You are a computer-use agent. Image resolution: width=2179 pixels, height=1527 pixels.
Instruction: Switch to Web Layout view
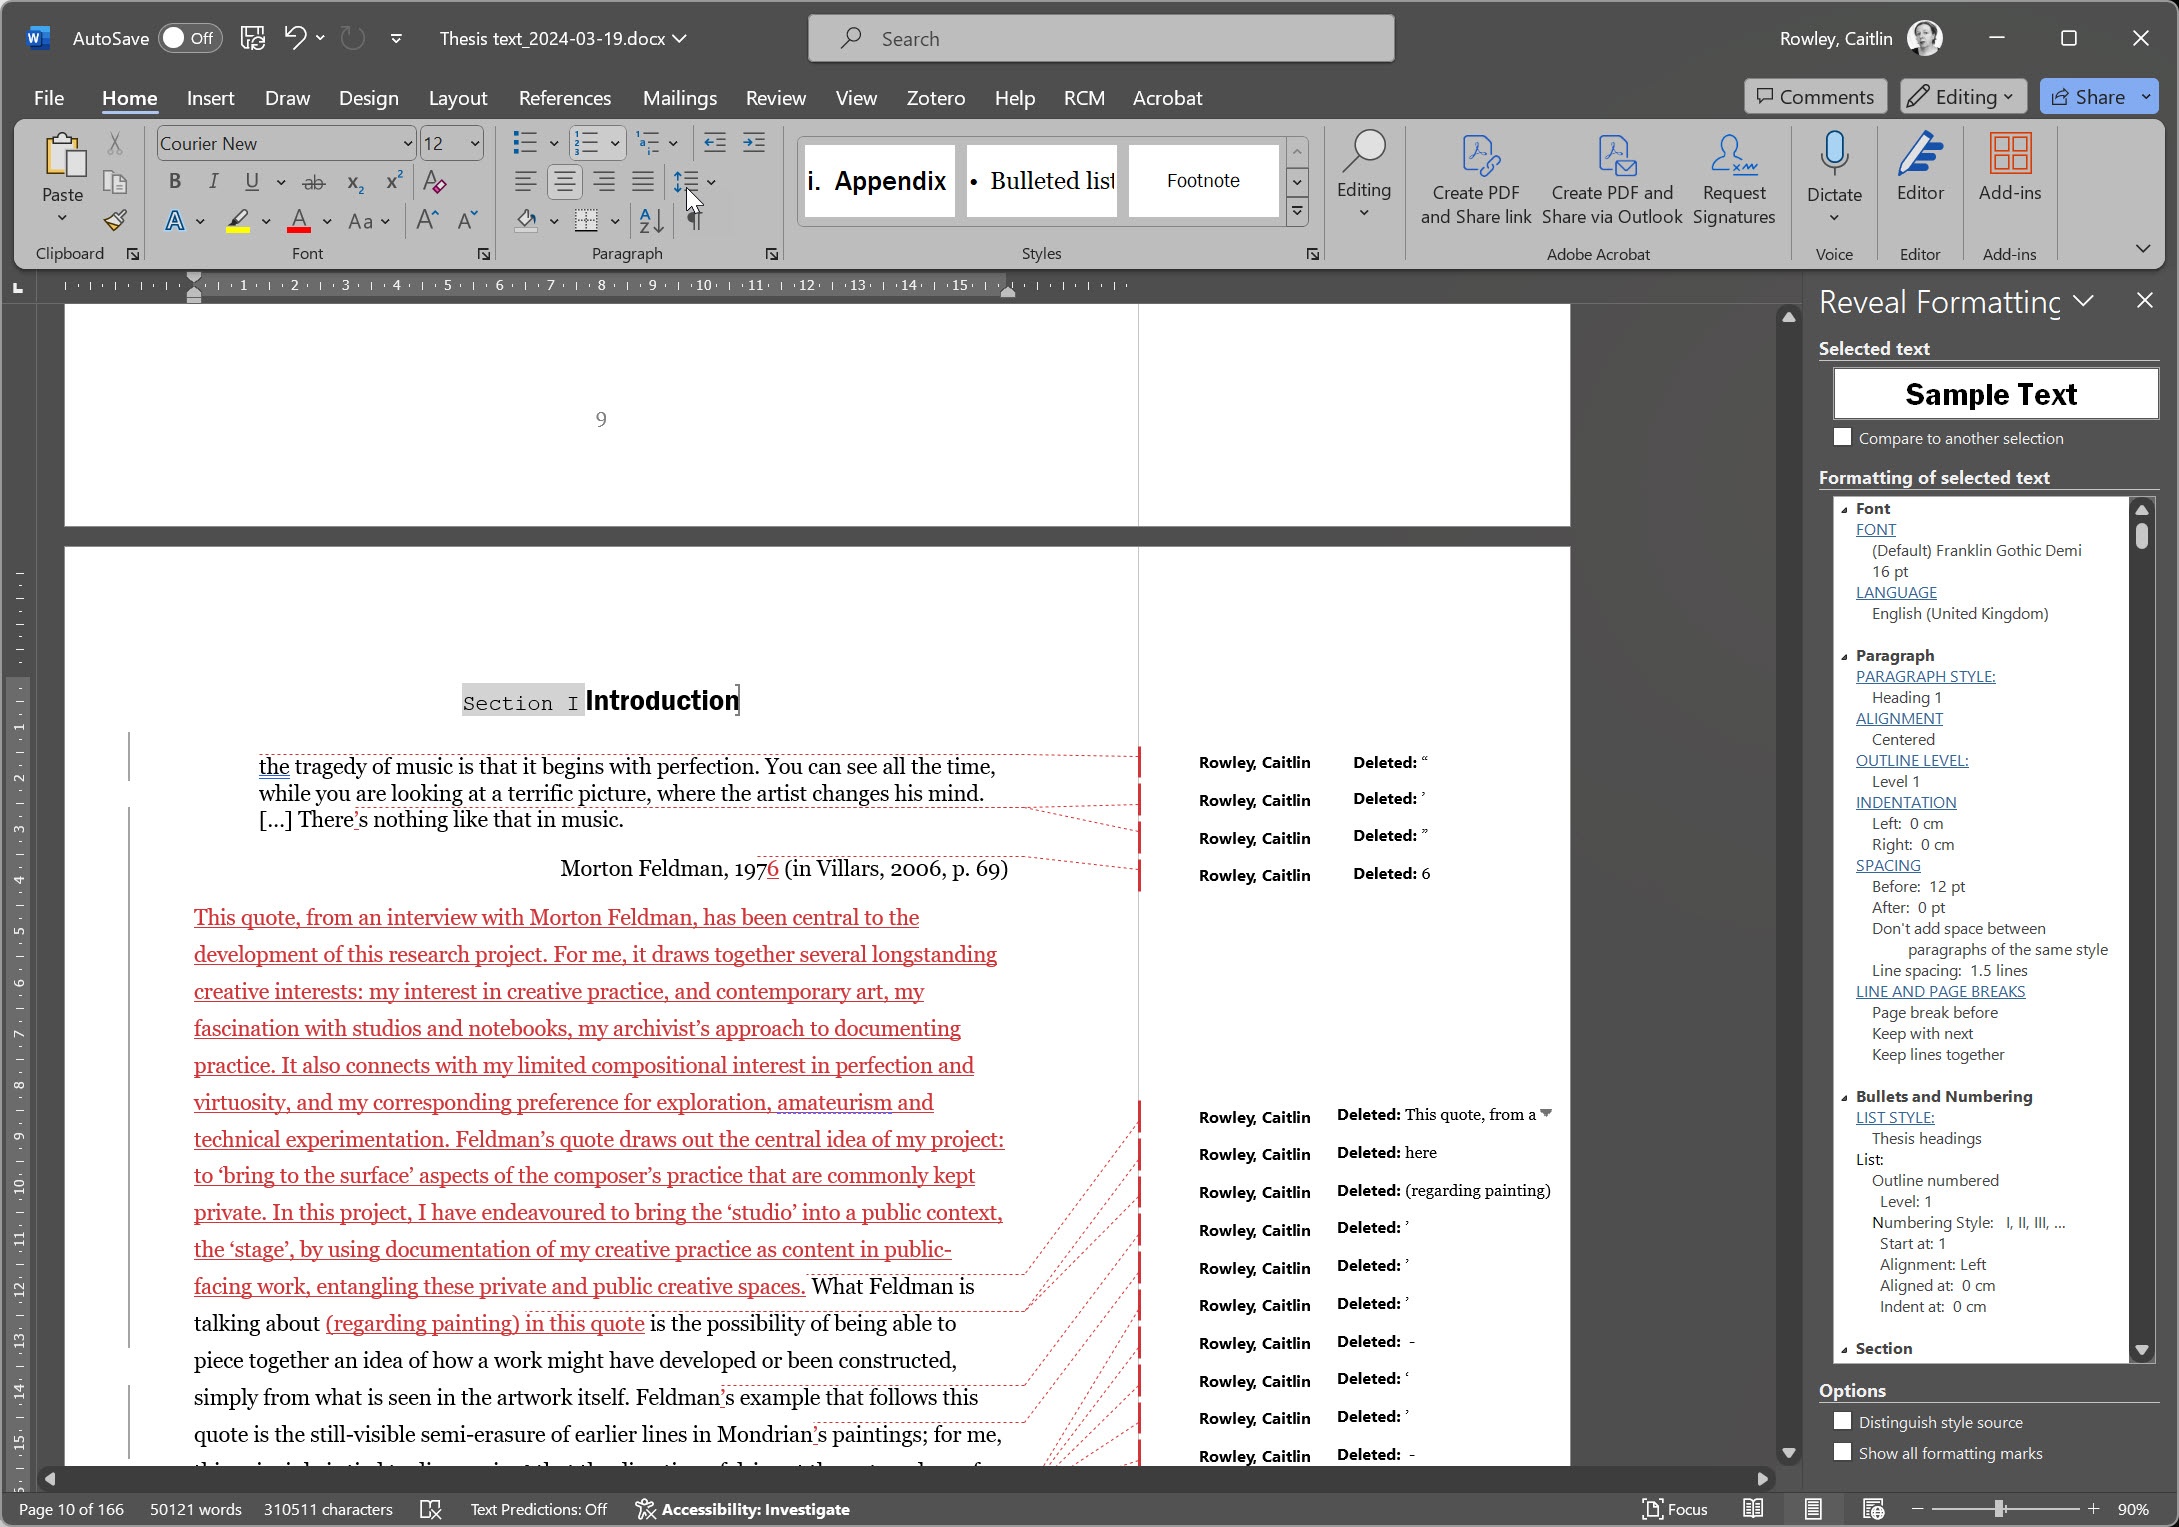1873,1509
